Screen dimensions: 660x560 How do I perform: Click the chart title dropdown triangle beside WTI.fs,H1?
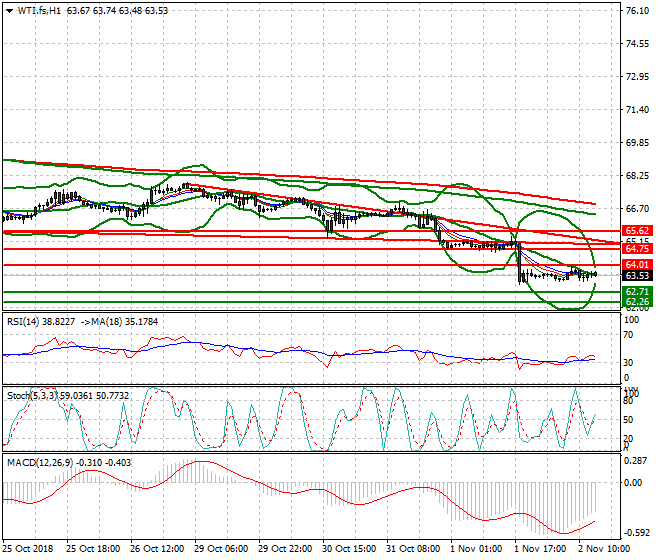(9, 11)
